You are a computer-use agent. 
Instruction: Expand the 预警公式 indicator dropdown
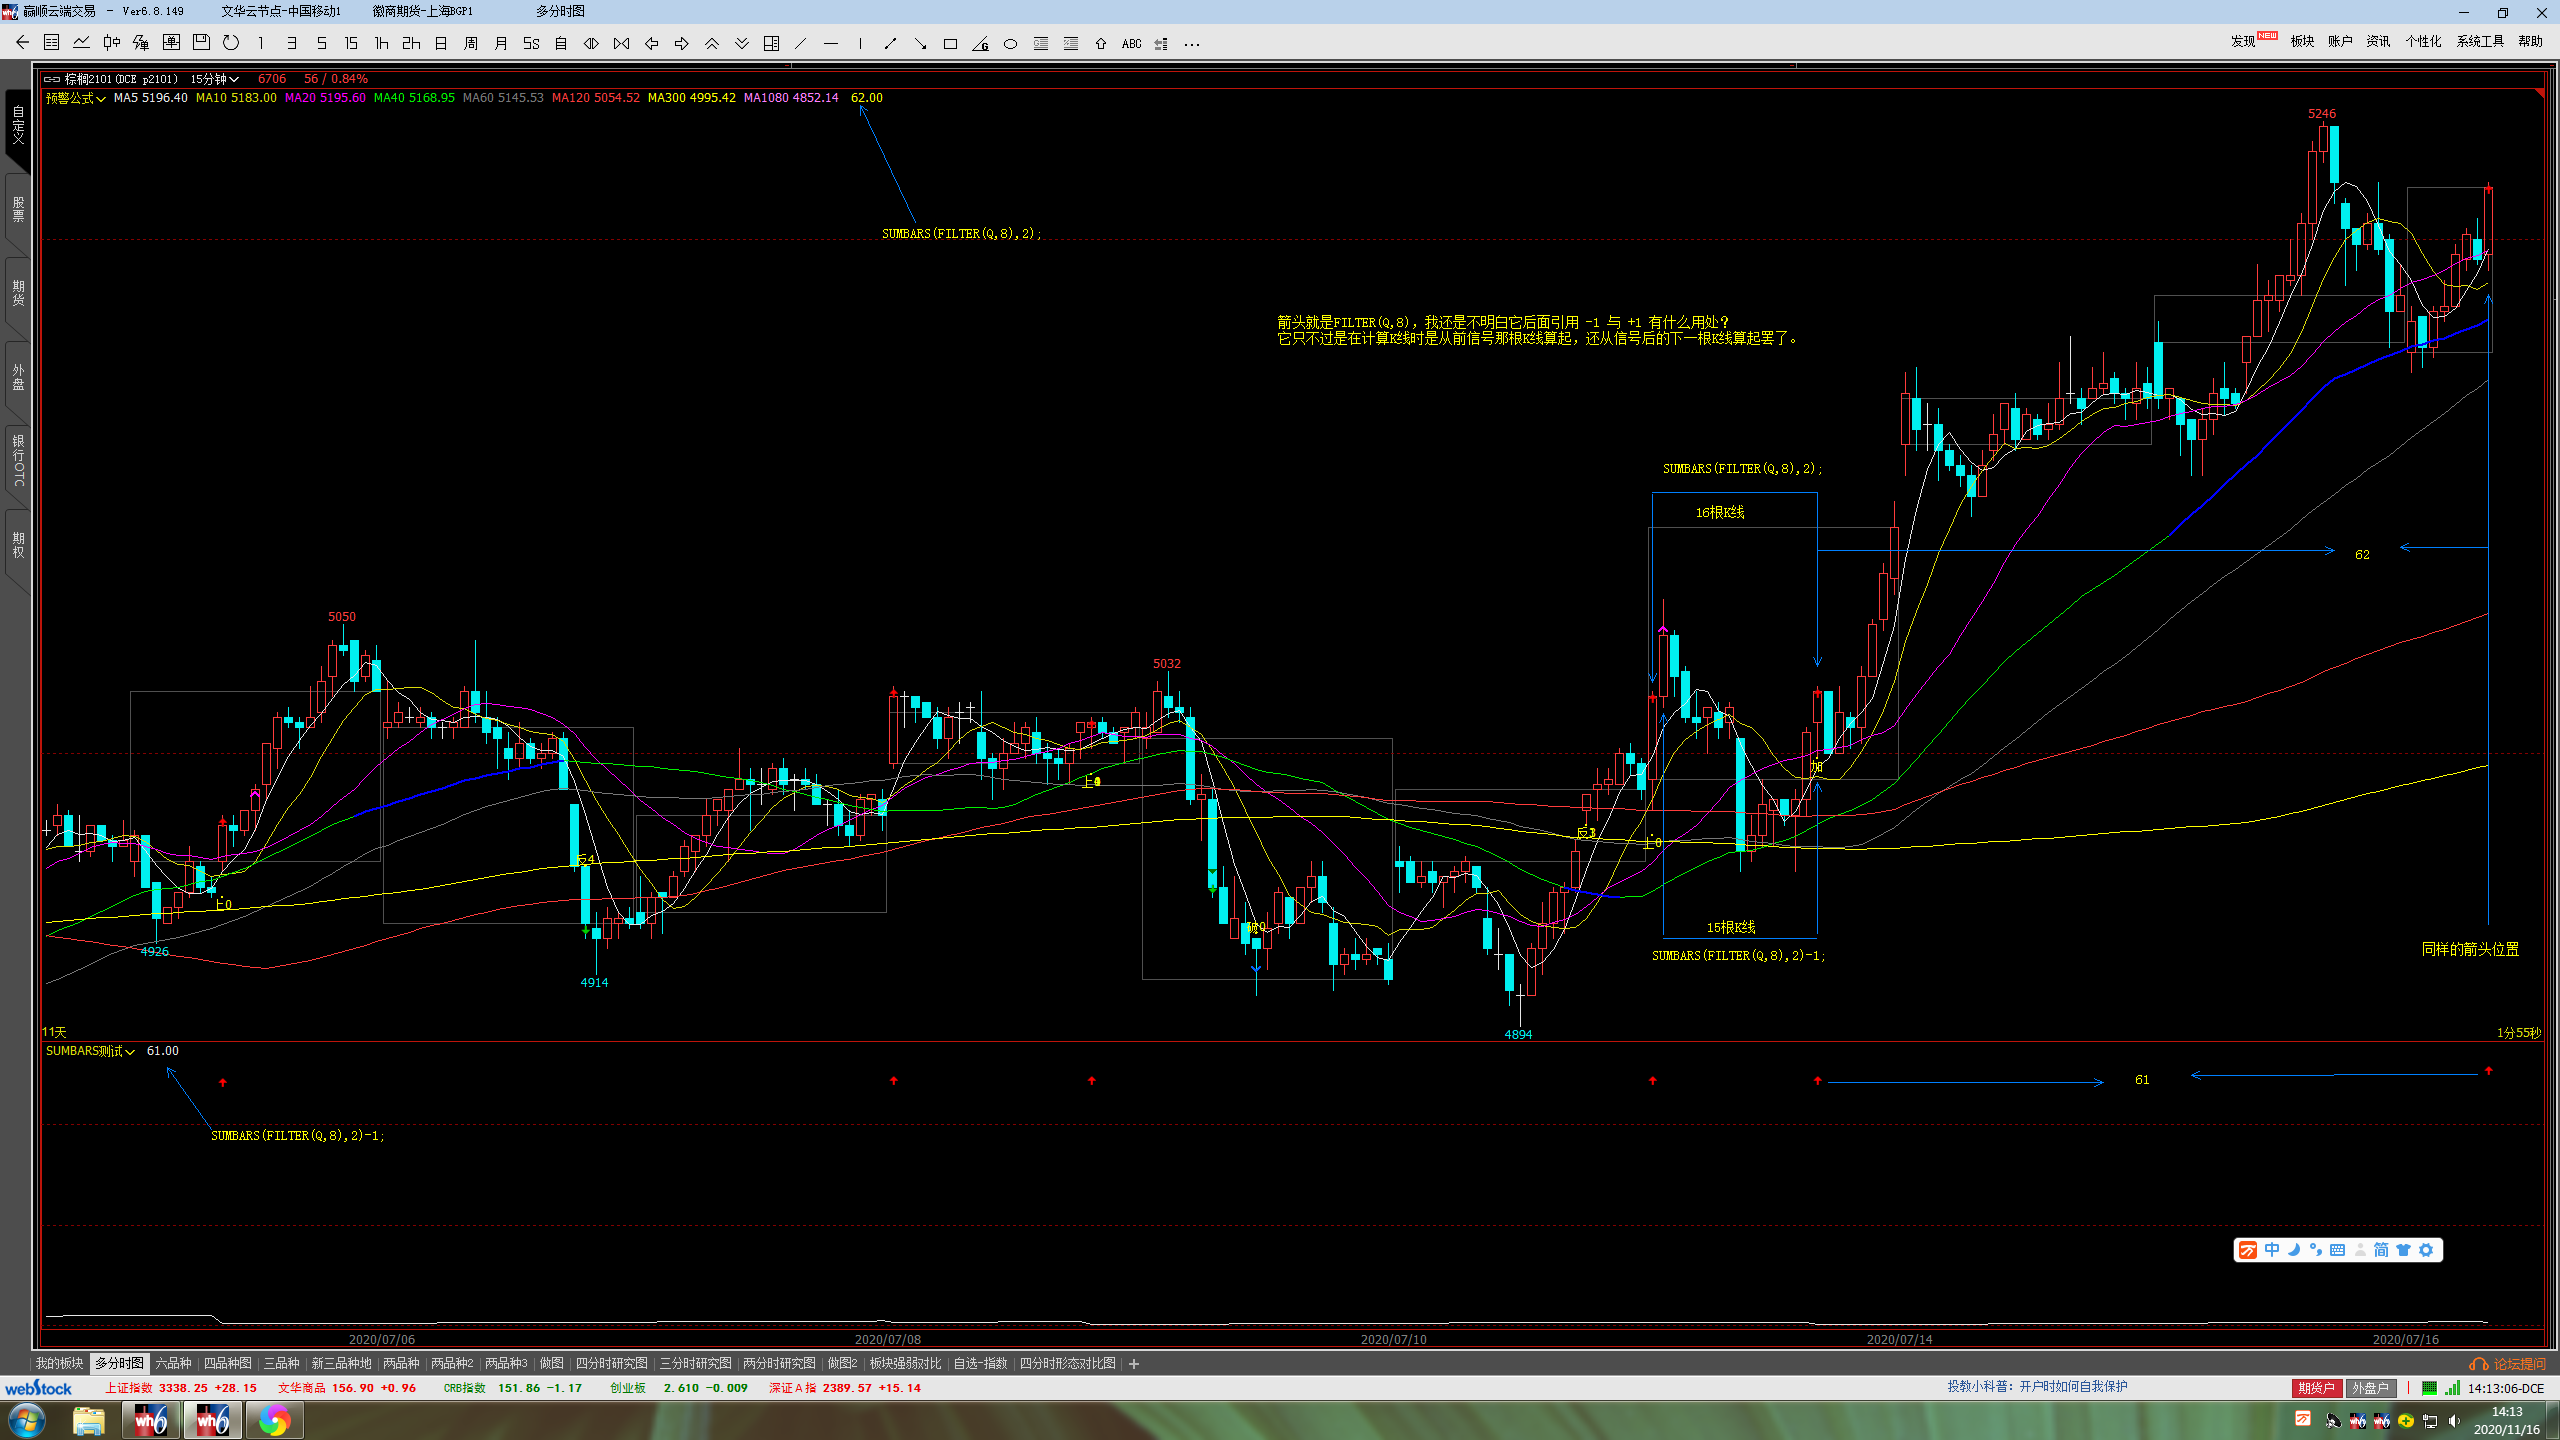coord(76,98)
